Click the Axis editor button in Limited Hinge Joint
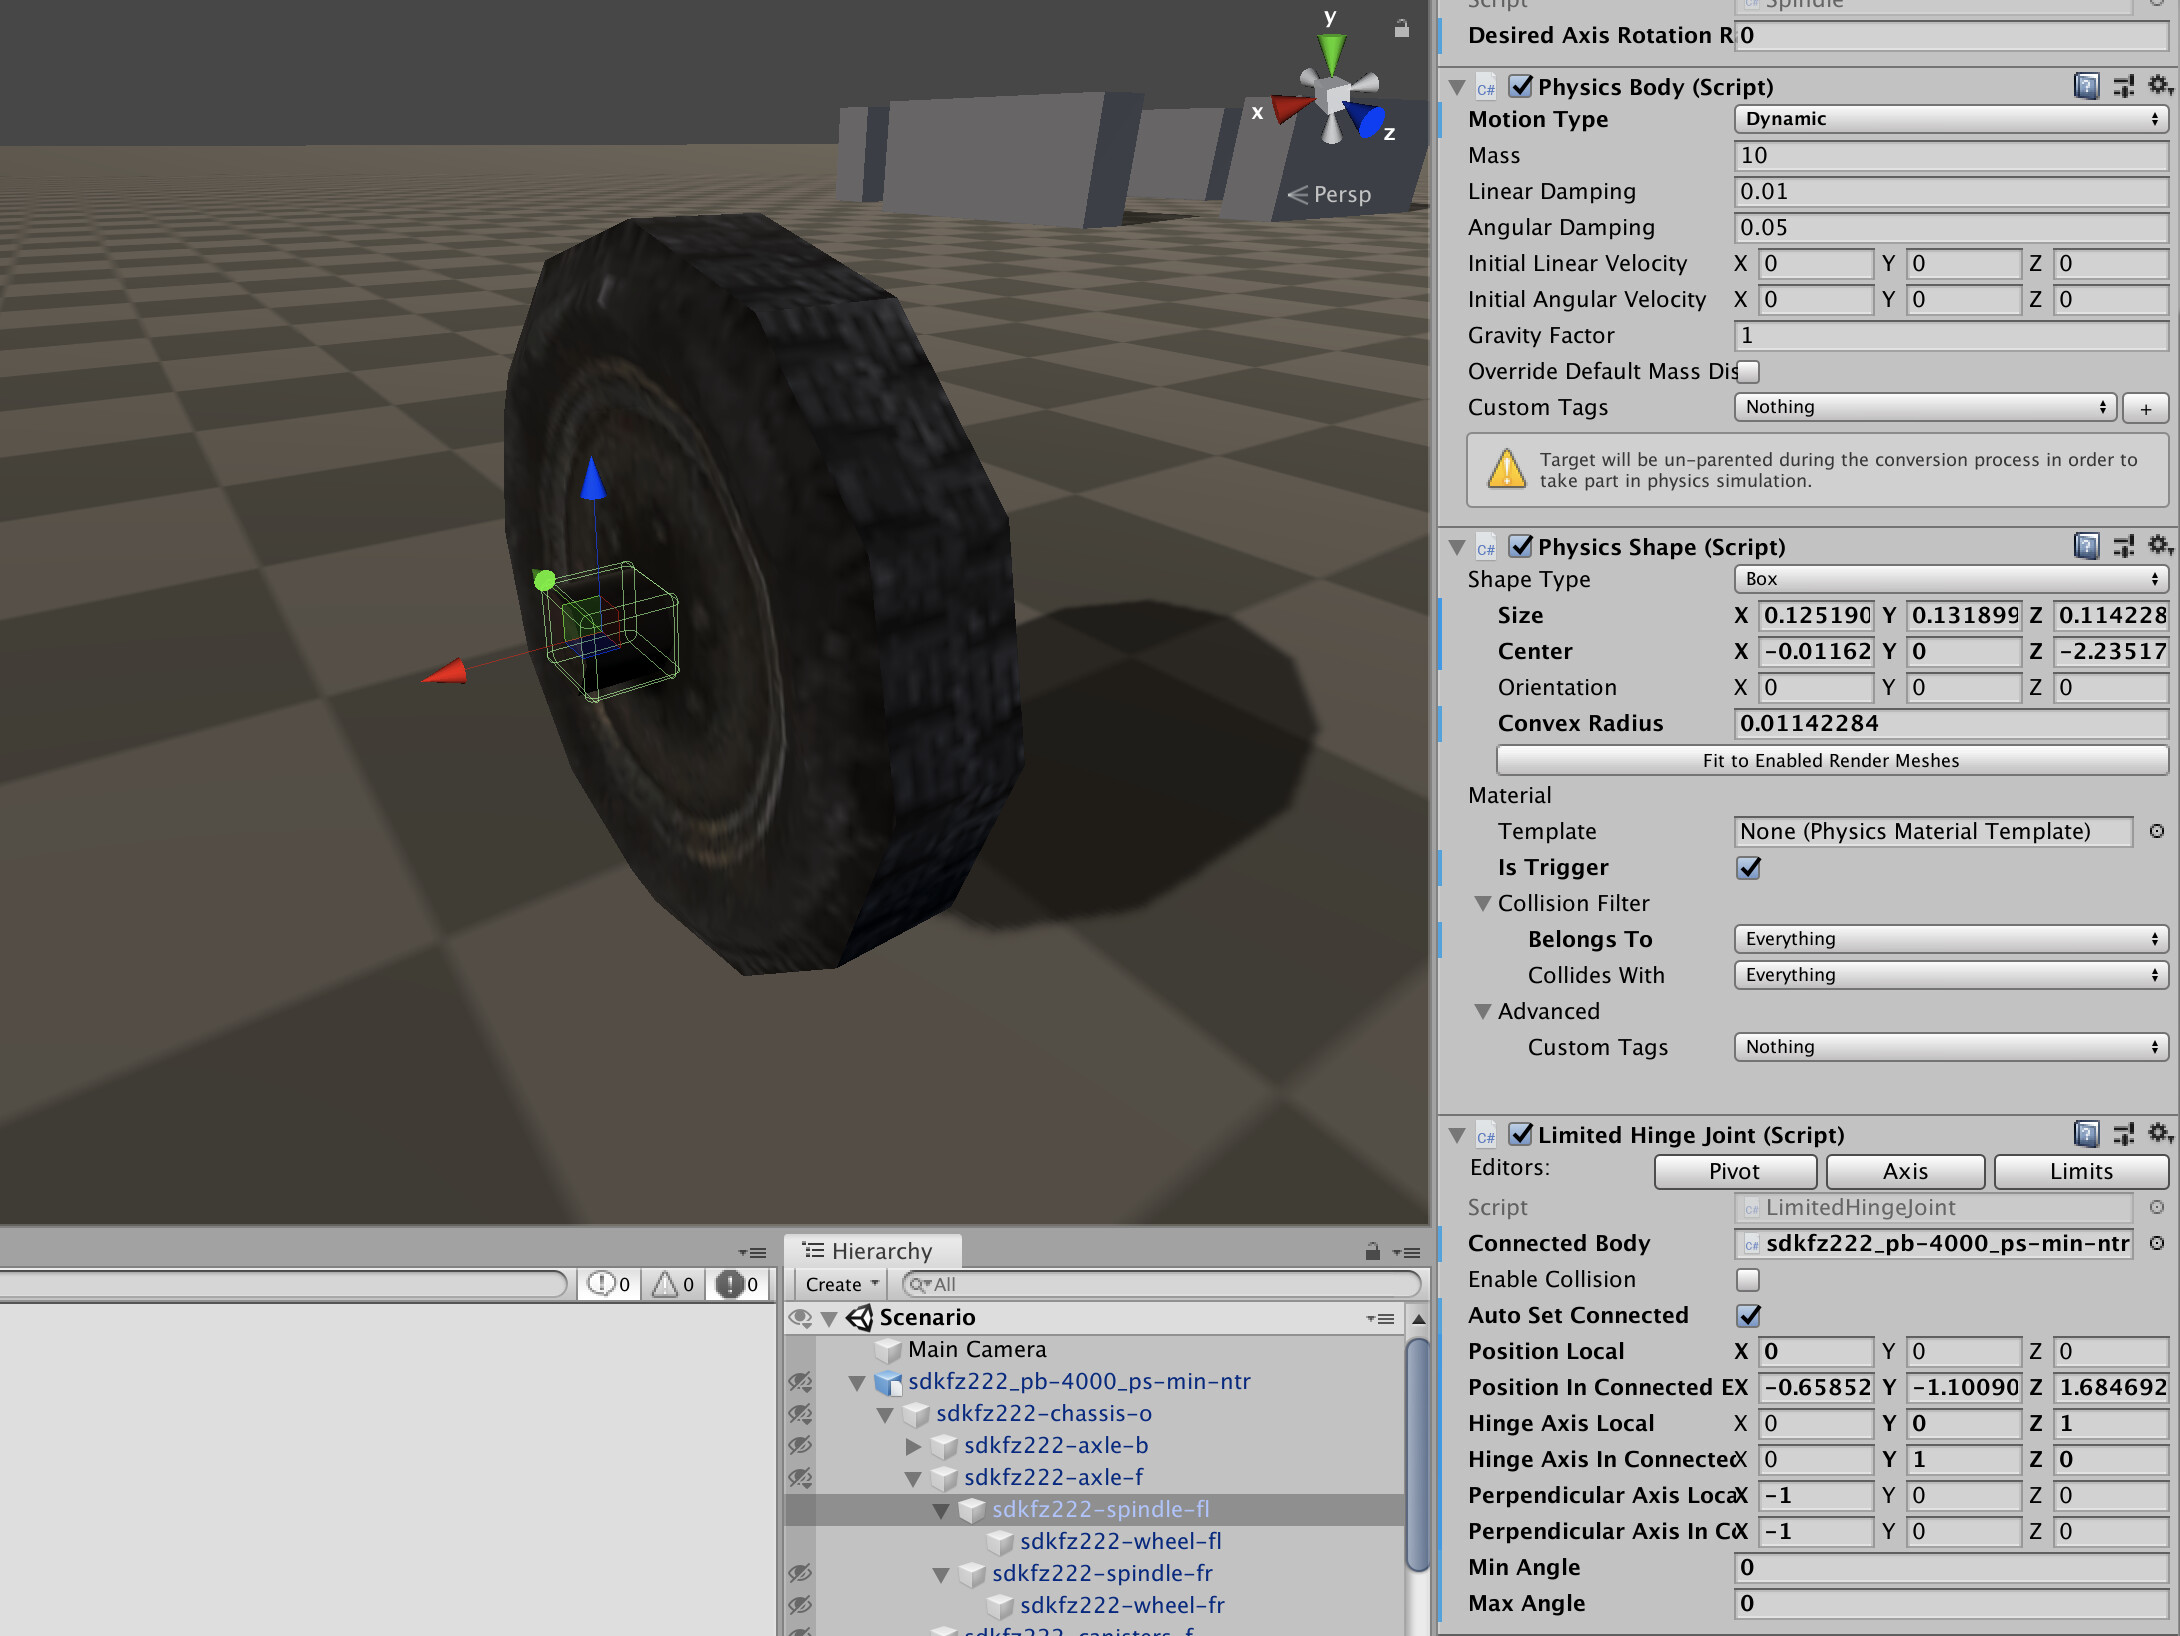 pos(1905,1171)
